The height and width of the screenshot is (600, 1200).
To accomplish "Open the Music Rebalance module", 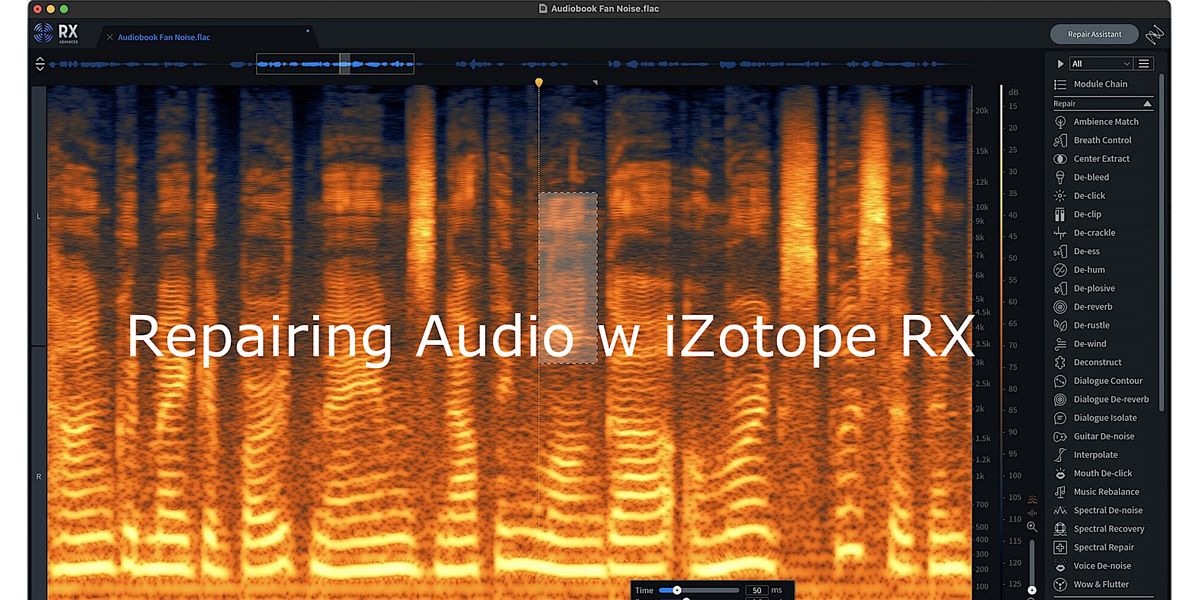I will (x=1097, y=492).
